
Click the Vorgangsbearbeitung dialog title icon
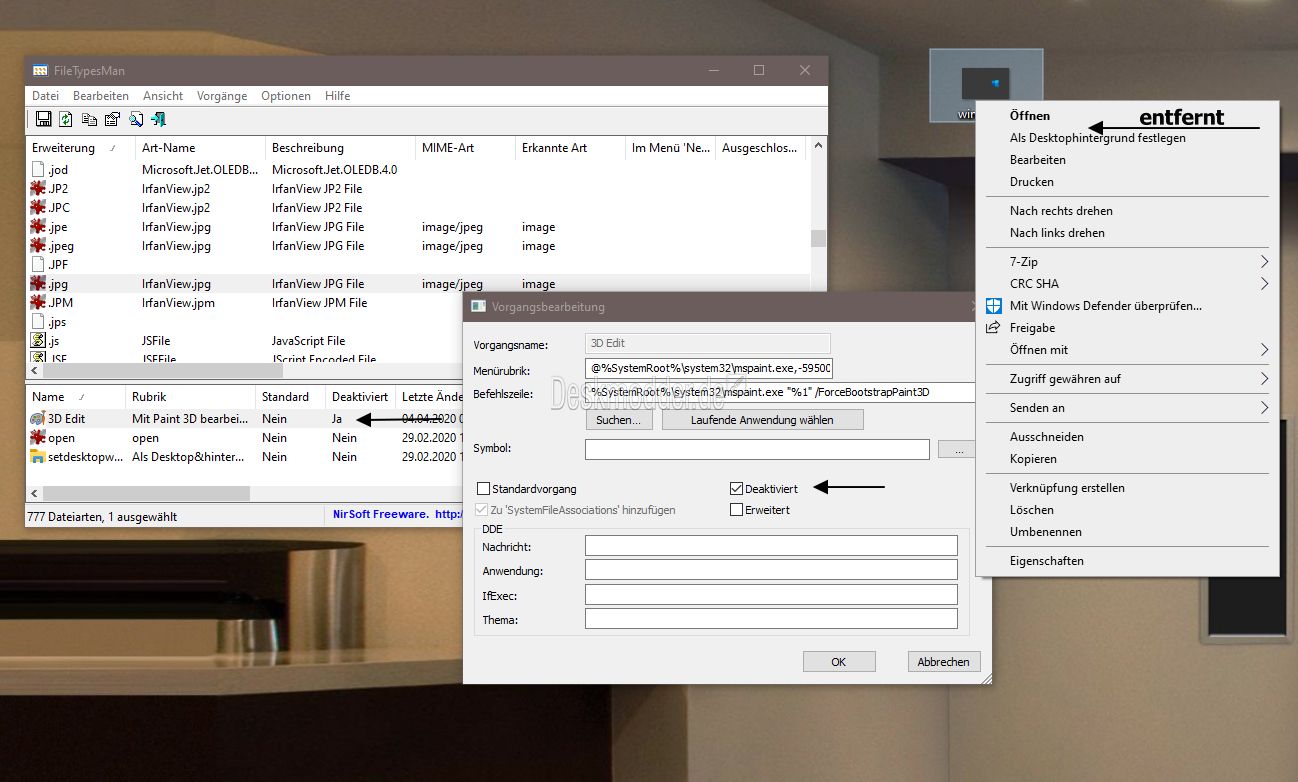479,307
